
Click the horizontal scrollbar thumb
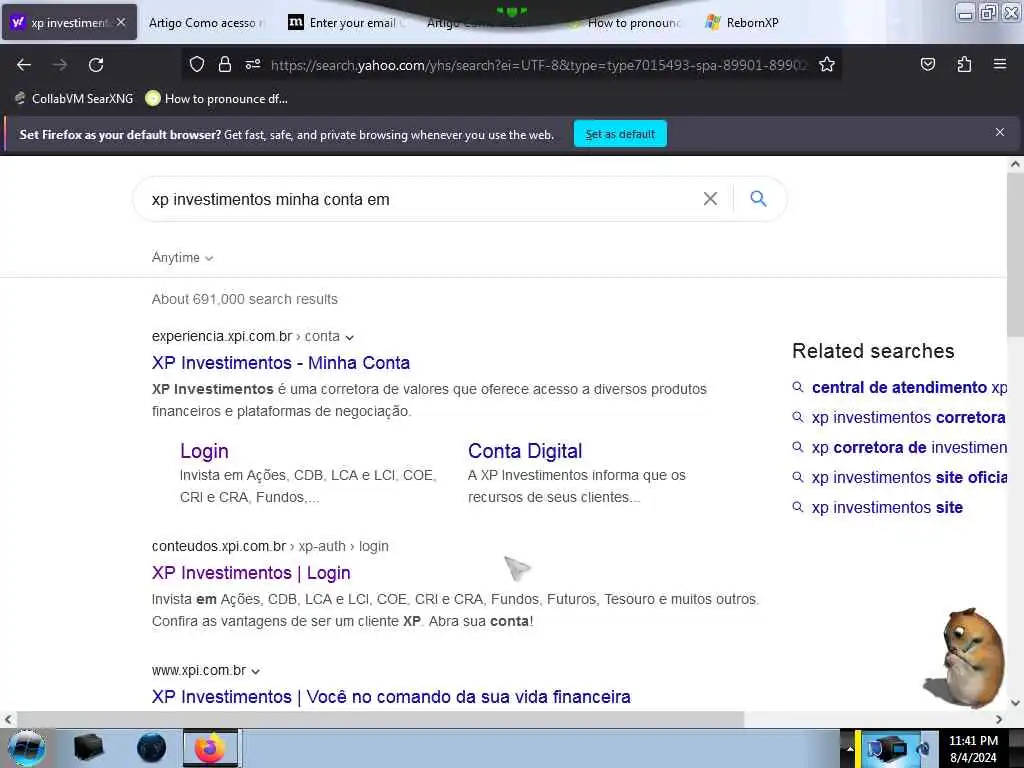pos(380,719)
